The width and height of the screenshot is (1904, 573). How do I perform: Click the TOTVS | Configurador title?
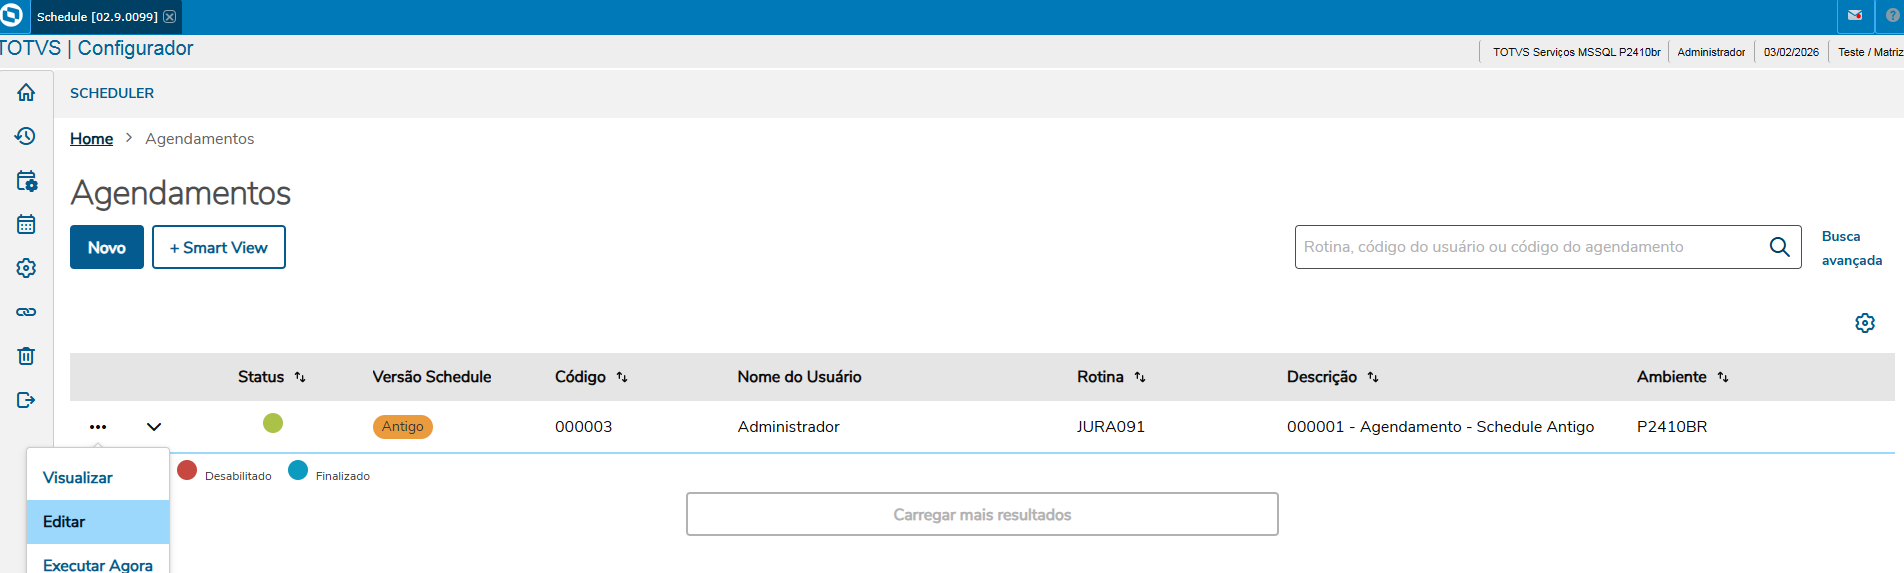pos(96,48)
